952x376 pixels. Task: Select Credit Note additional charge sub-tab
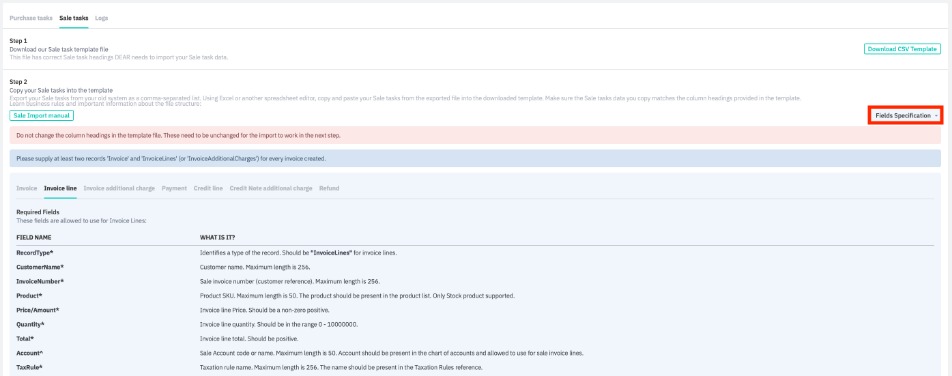[x=271, y=188]
